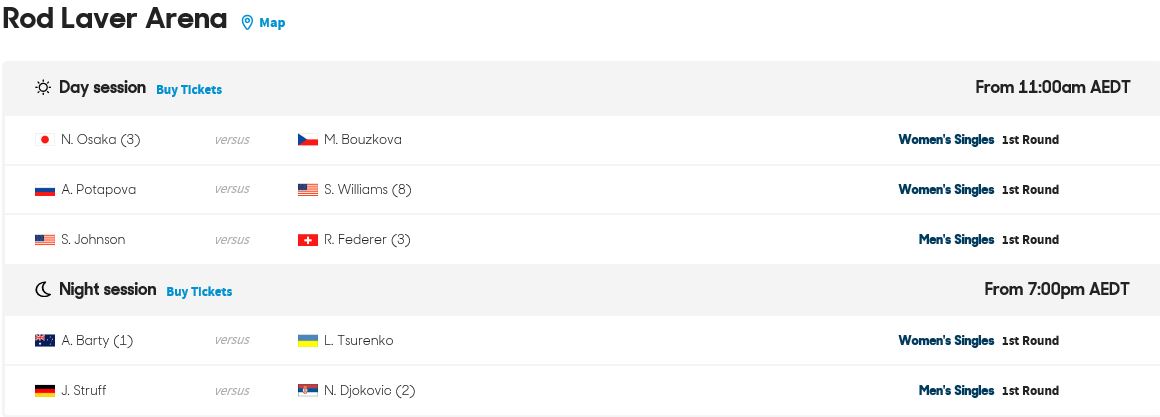
Task: Click the Day session sun icon
Action: 43,88
